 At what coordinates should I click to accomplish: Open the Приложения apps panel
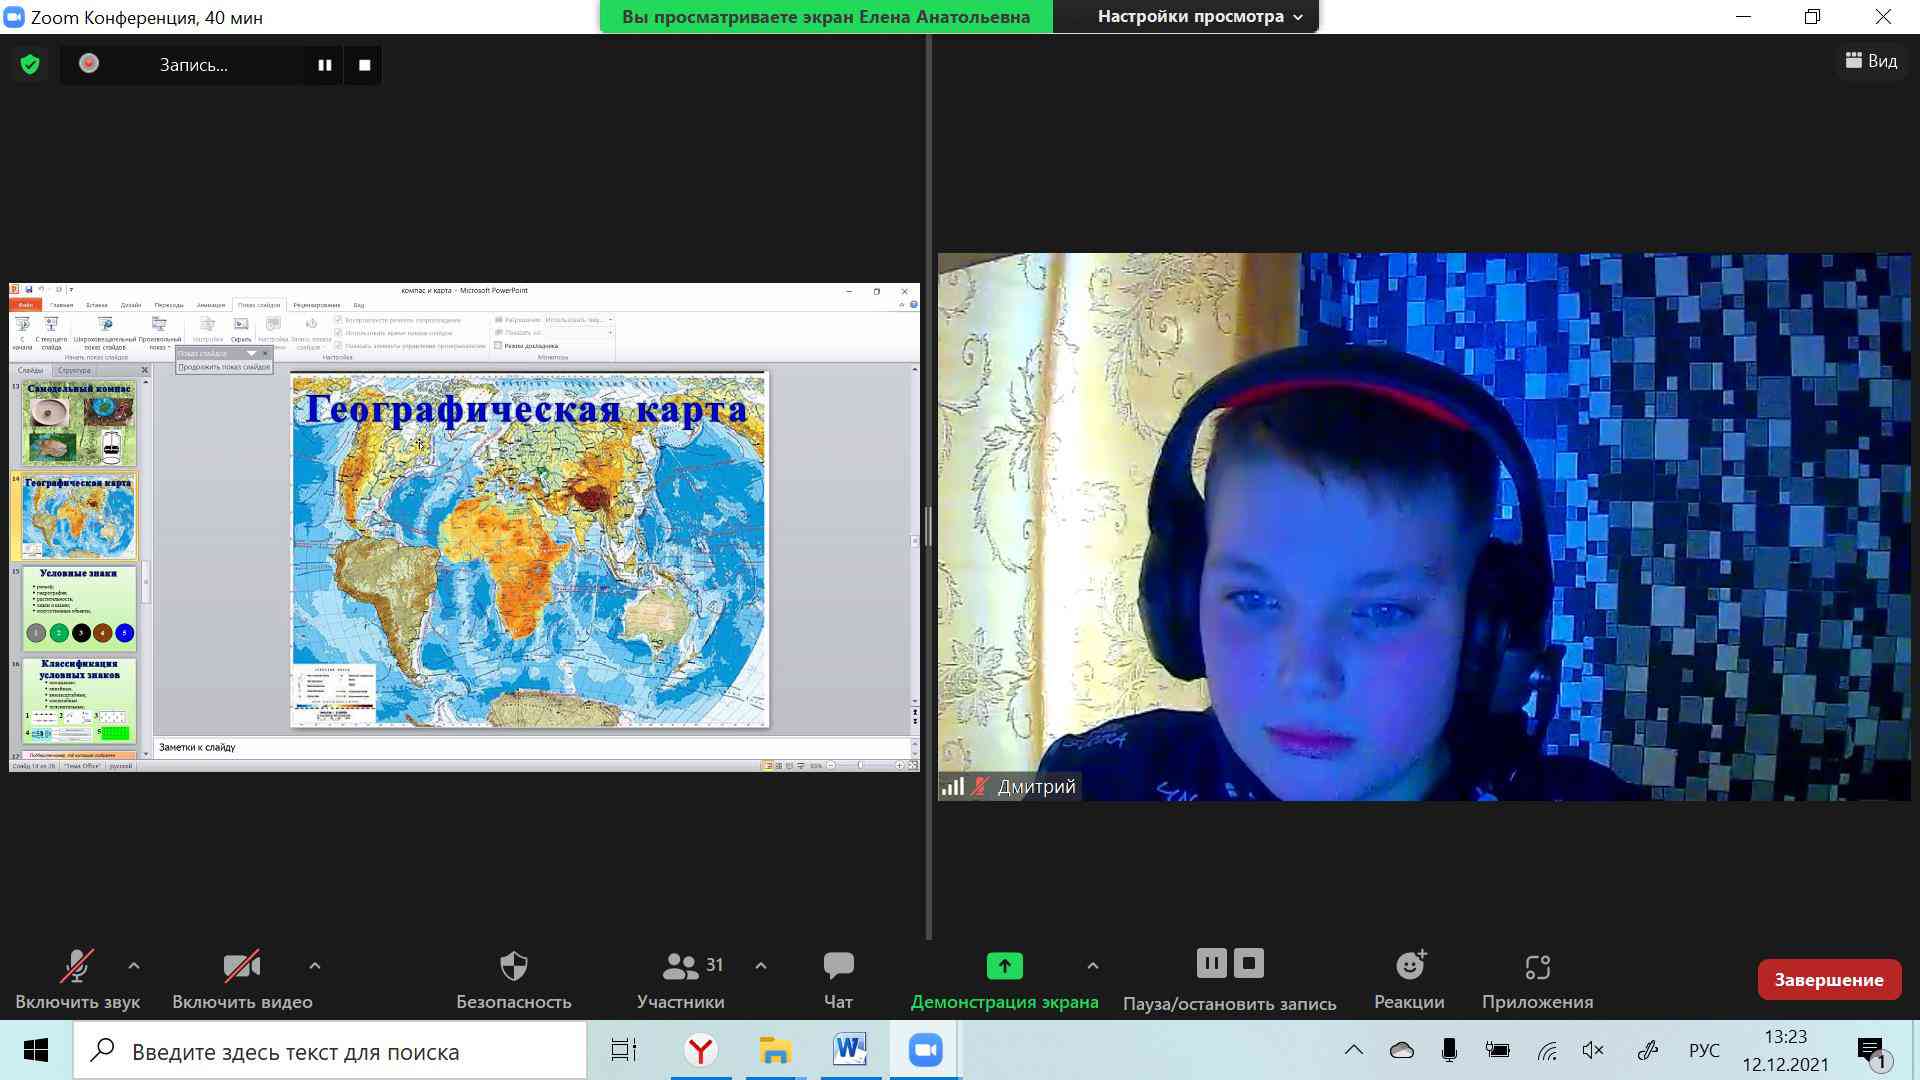point(1537,980)
